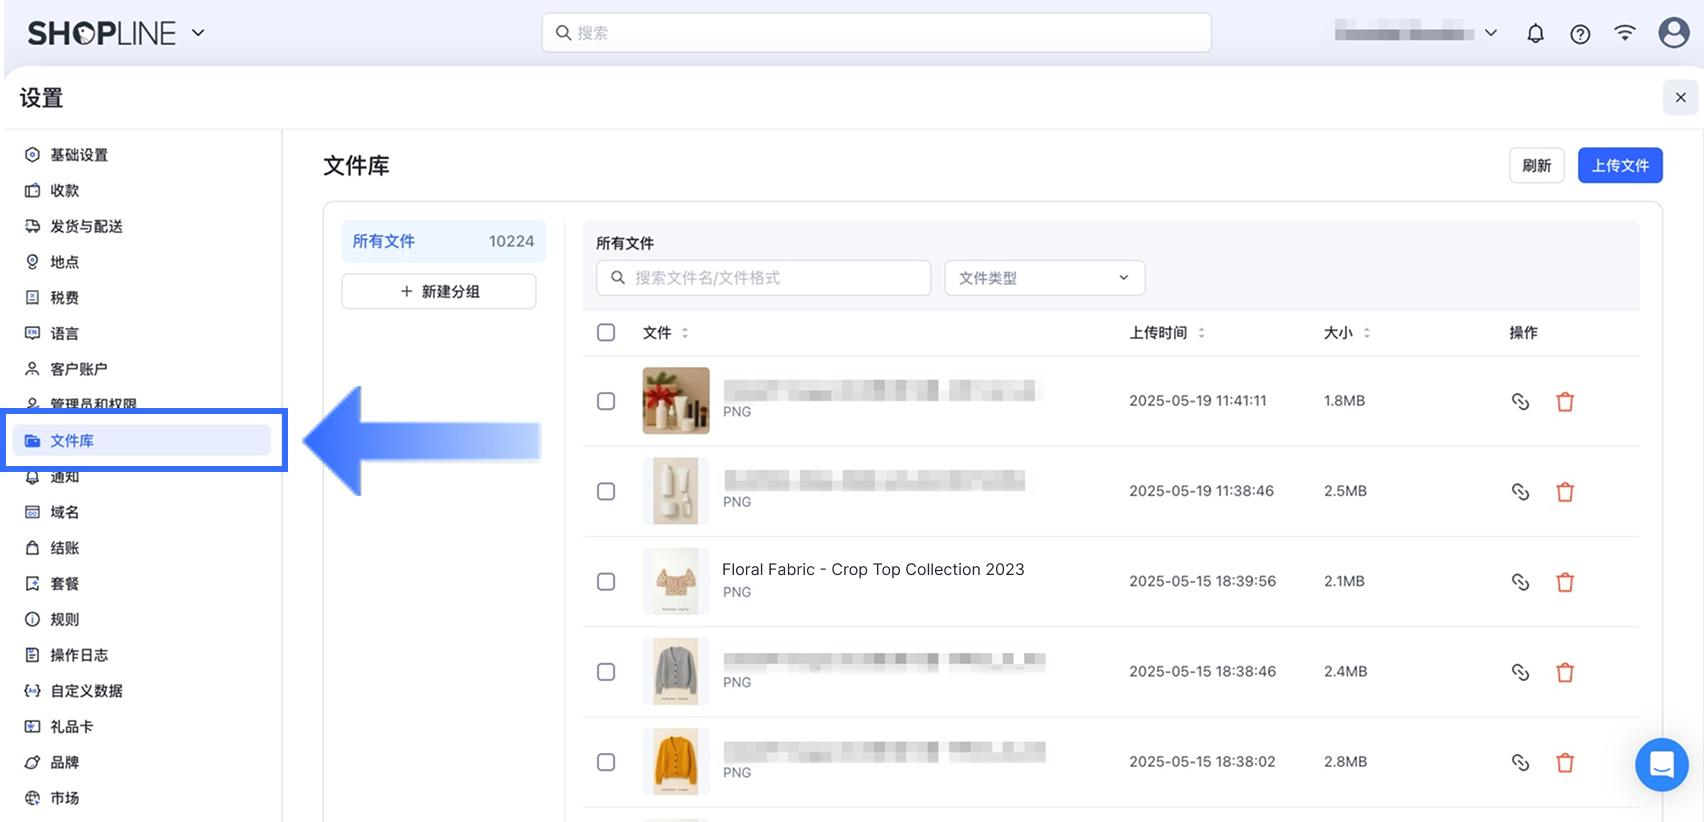Viewport: 1704px width, 822px height.
Task: Open 结账 in settings sidebar
Action: (64, 548)
